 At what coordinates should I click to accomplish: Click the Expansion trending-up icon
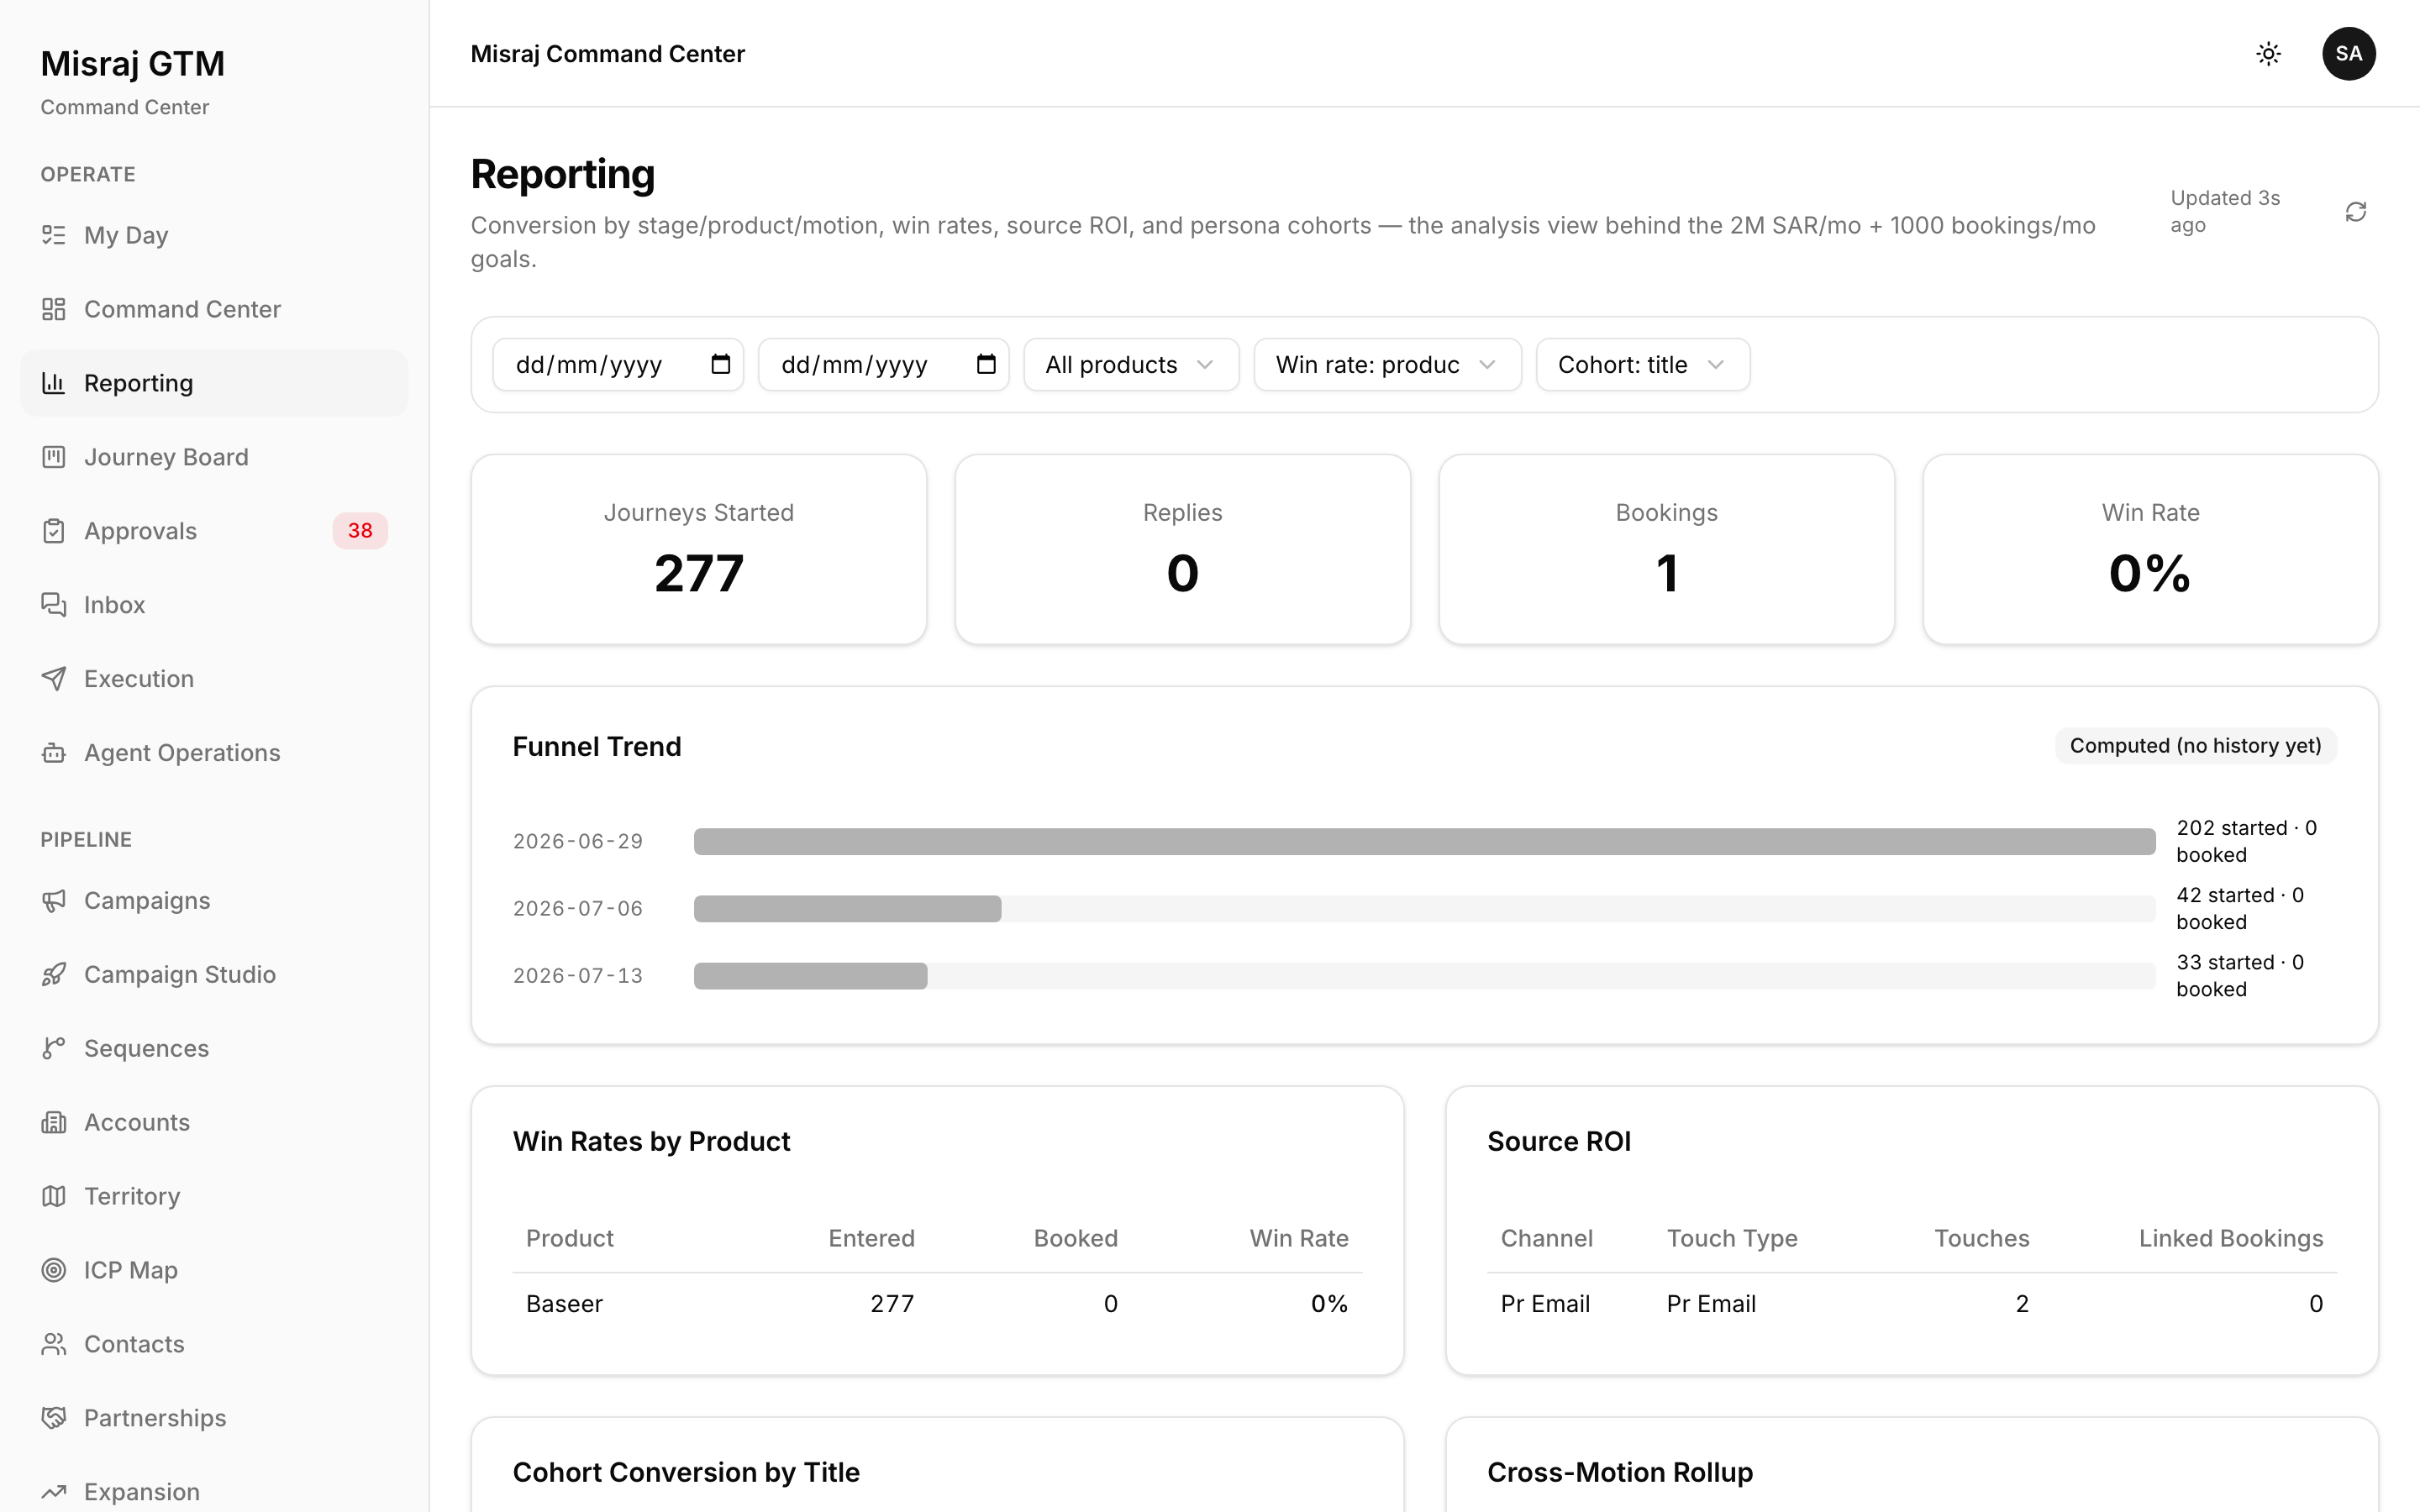(x=54, y=1493)
